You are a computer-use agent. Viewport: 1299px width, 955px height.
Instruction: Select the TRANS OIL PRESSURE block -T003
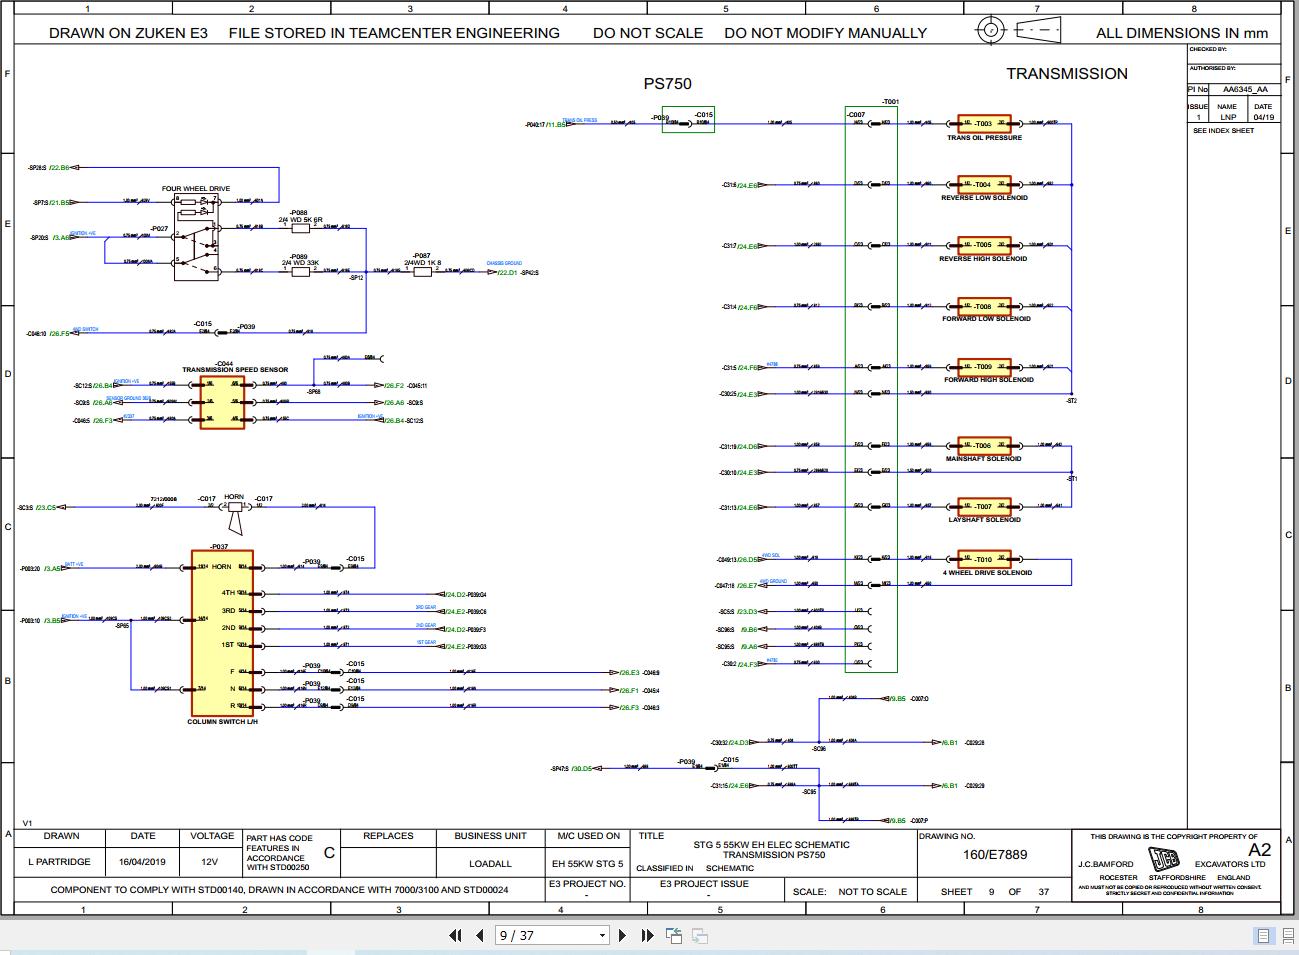click(x=984, y=123)
